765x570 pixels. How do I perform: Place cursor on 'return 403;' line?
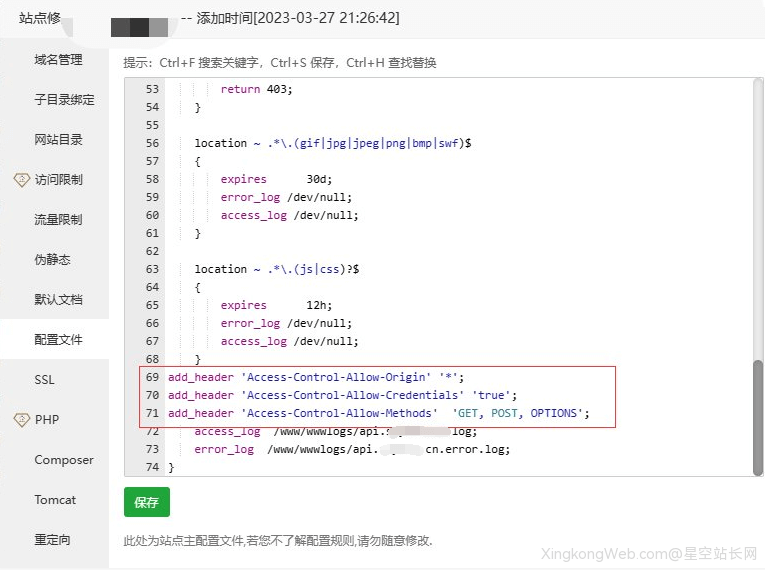click(x=256, y=89)
